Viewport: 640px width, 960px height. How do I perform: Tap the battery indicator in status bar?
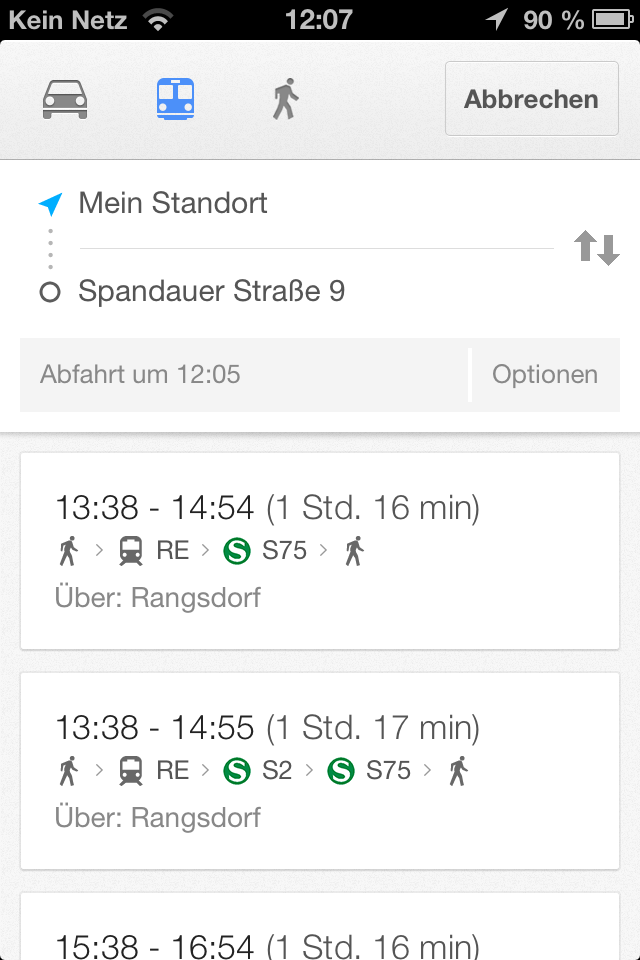click(x=611, y=19)
